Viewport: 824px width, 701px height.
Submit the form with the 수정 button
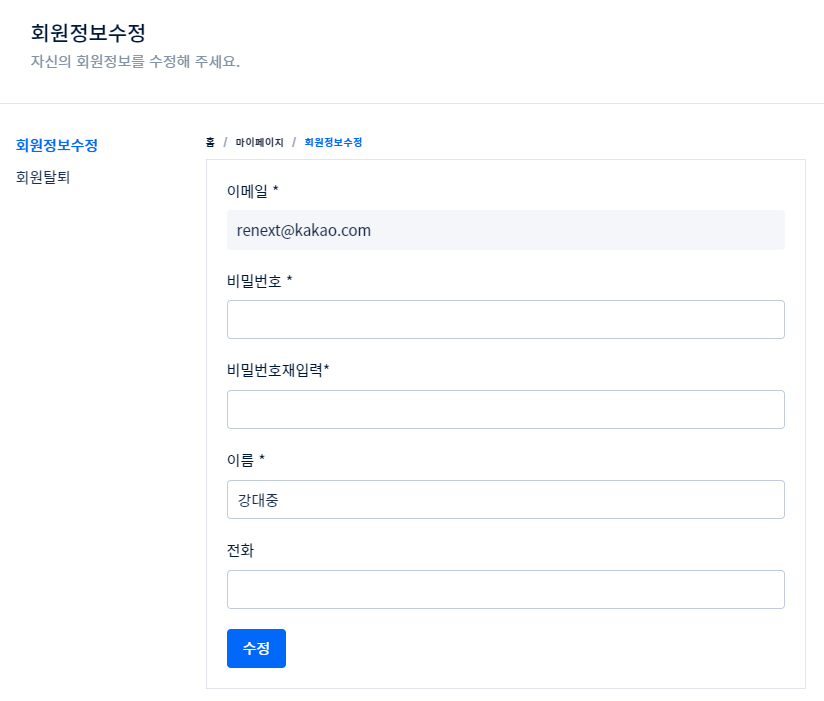256,648
